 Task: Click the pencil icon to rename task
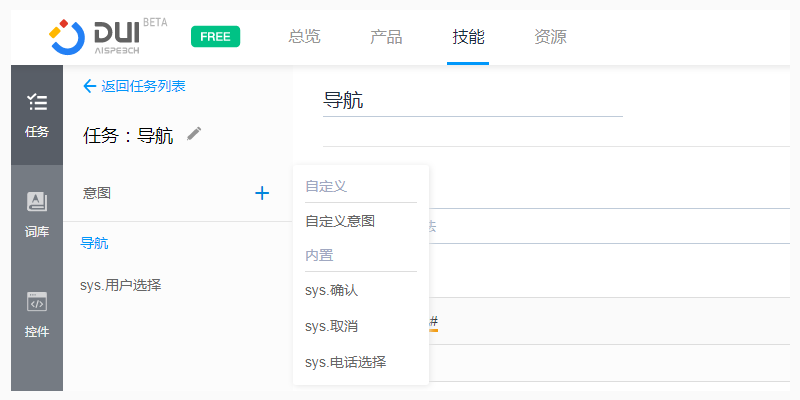tap(194, 134)
